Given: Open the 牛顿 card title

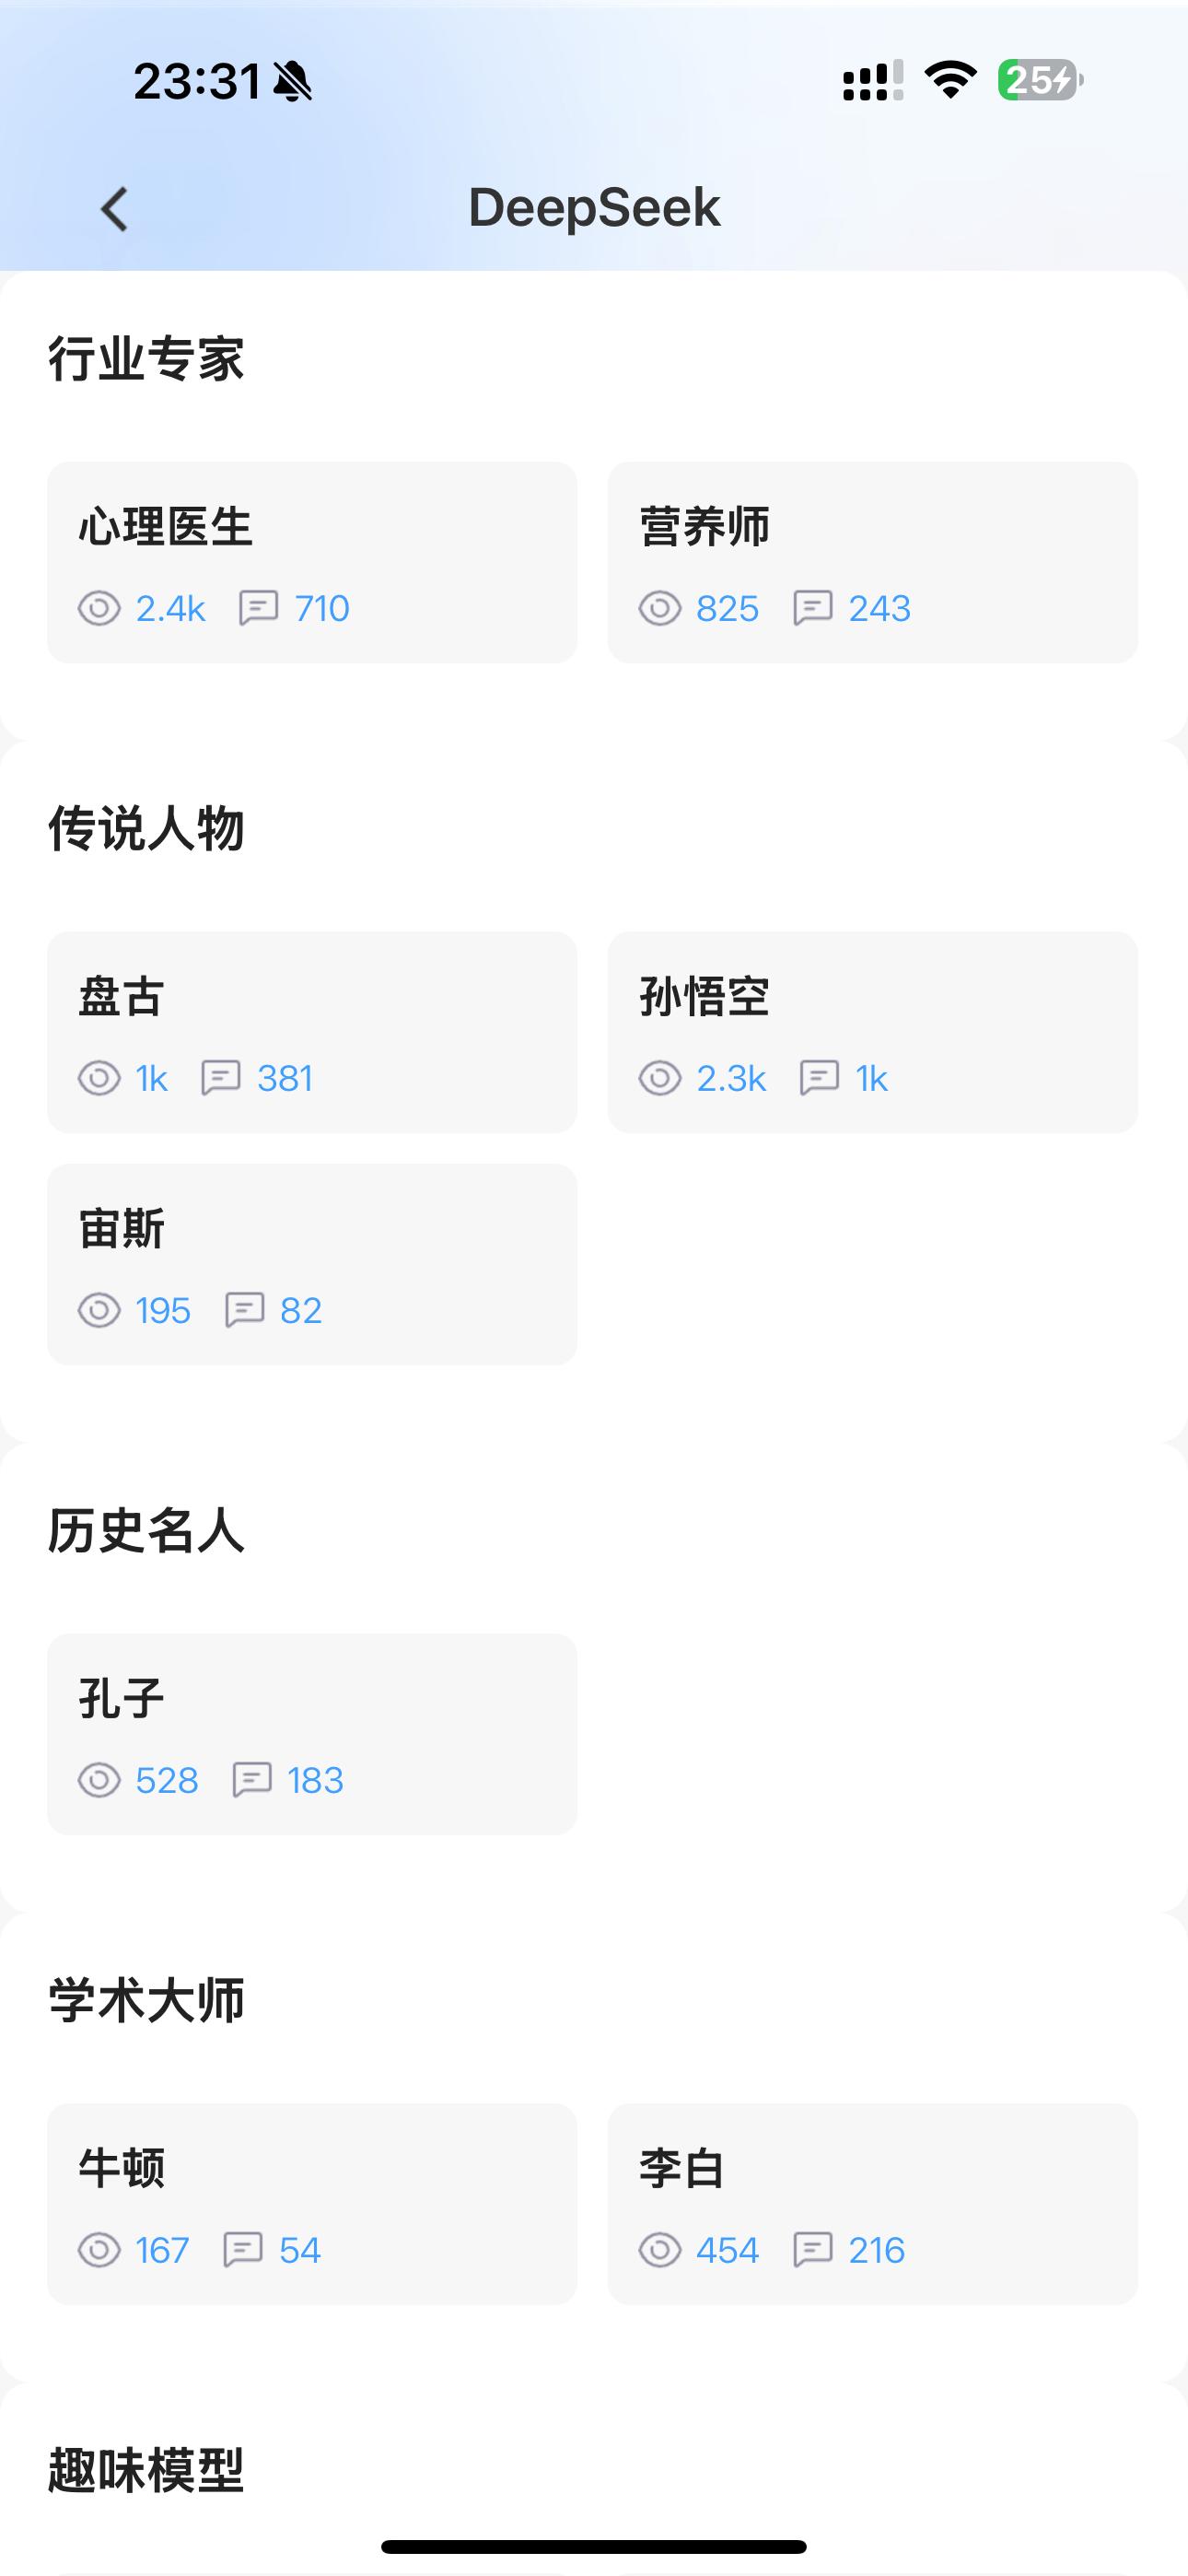Looking at the screenshot, I should point(121,2169).
